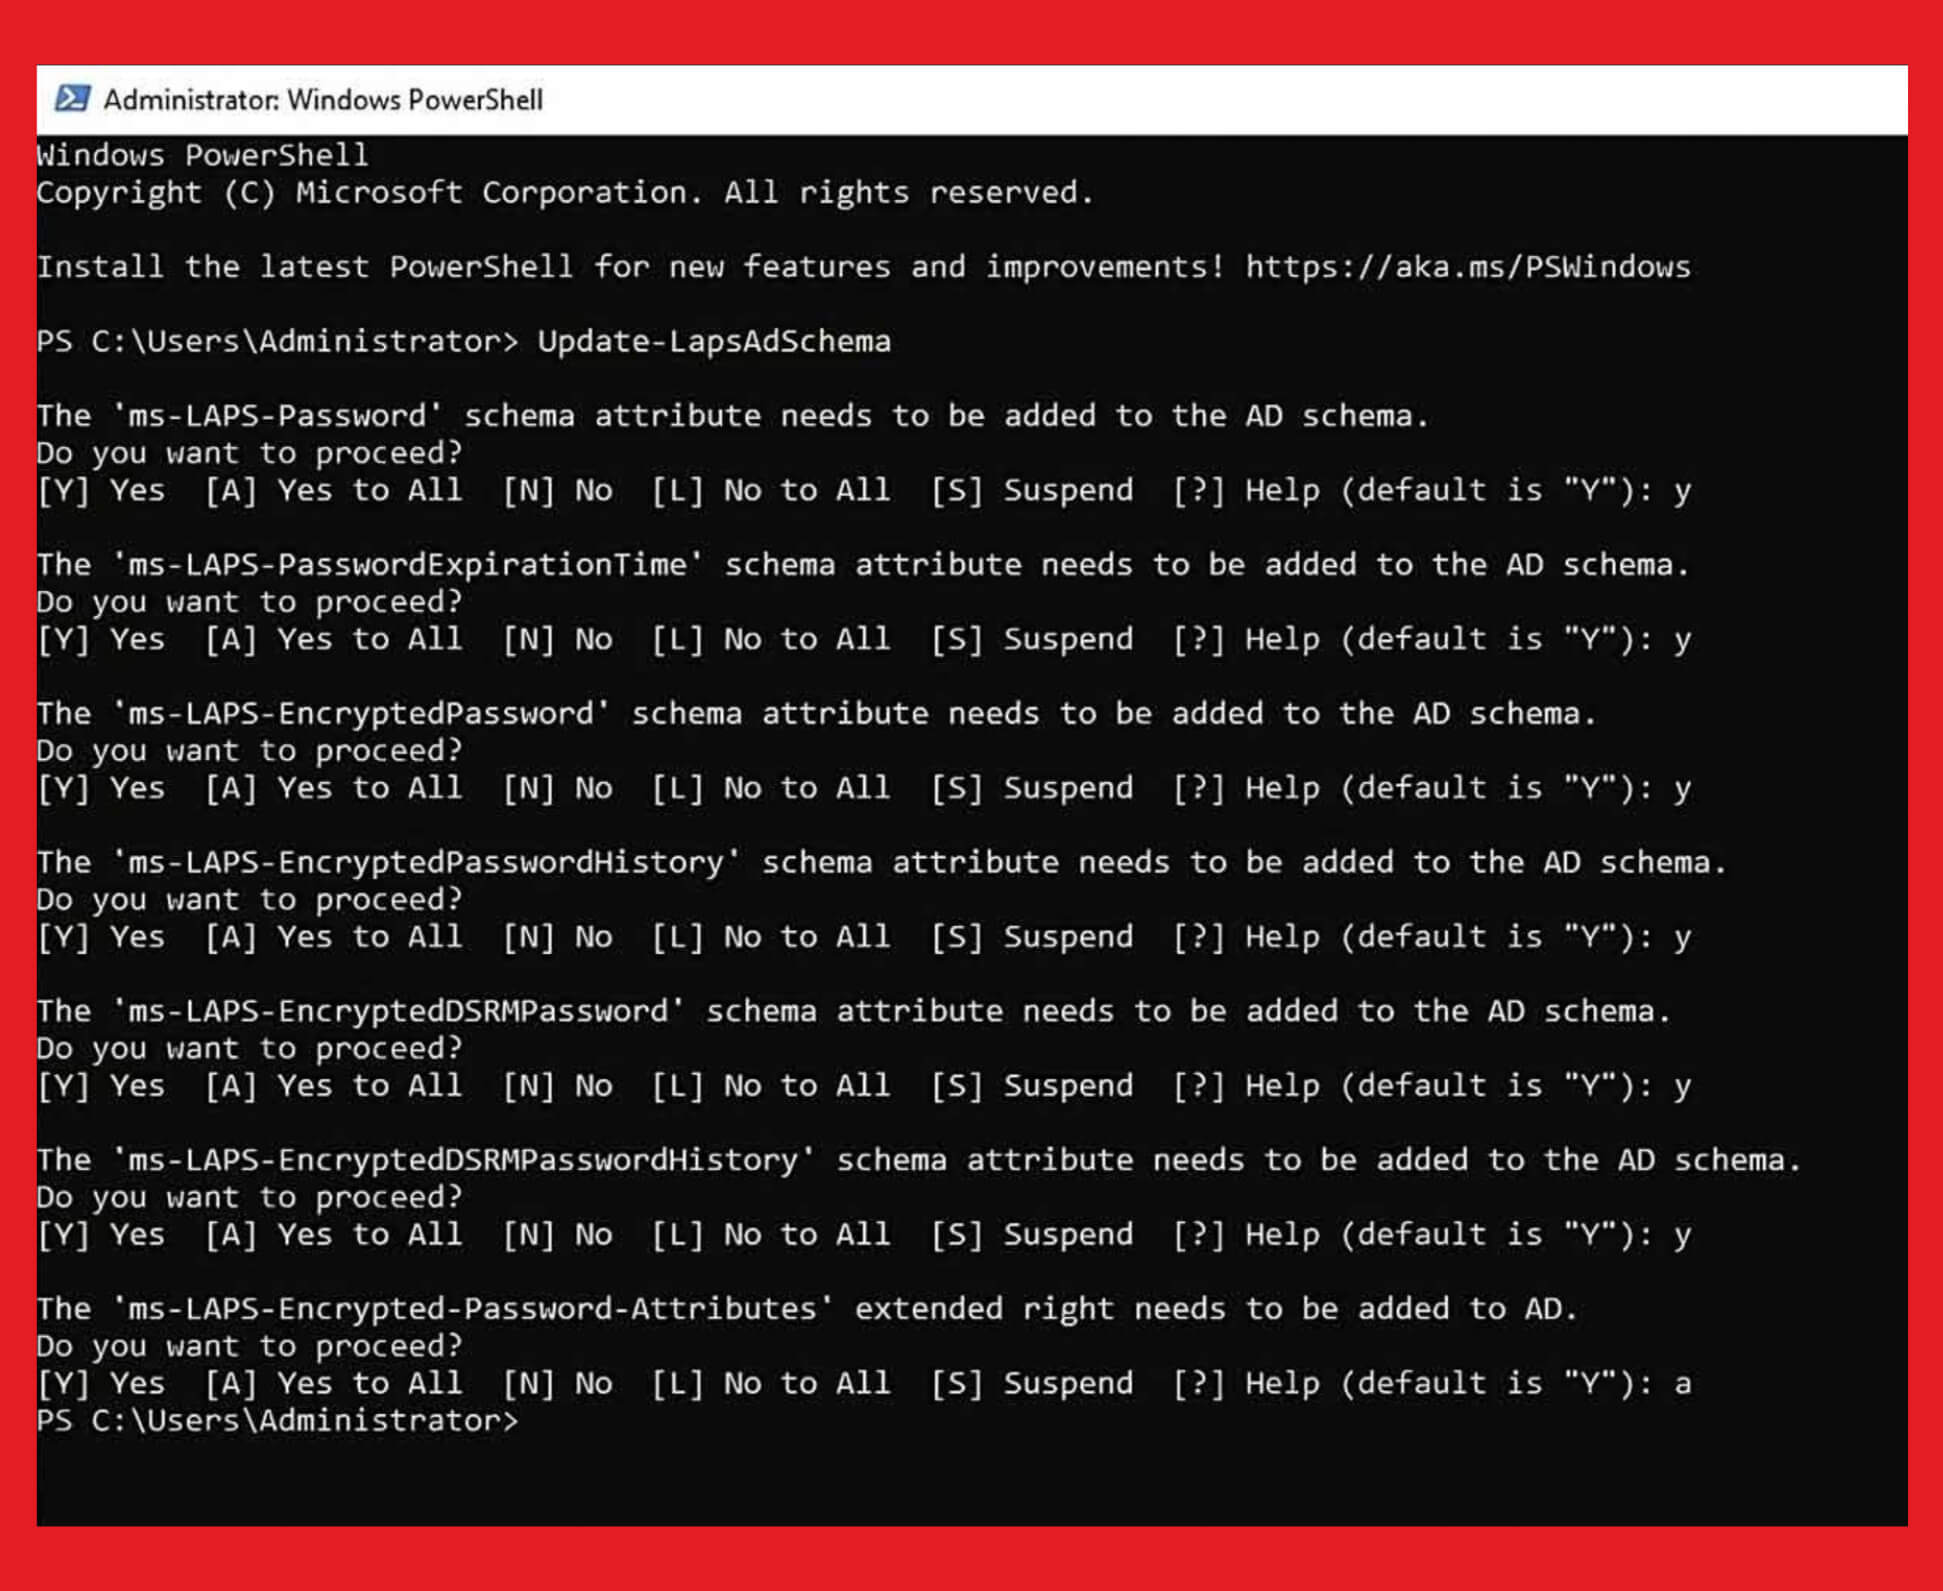The height and width of the screenshot is (1591, 1943).
Task: Click the PowerShell icon in the title bar
Action: coord(72,99)
